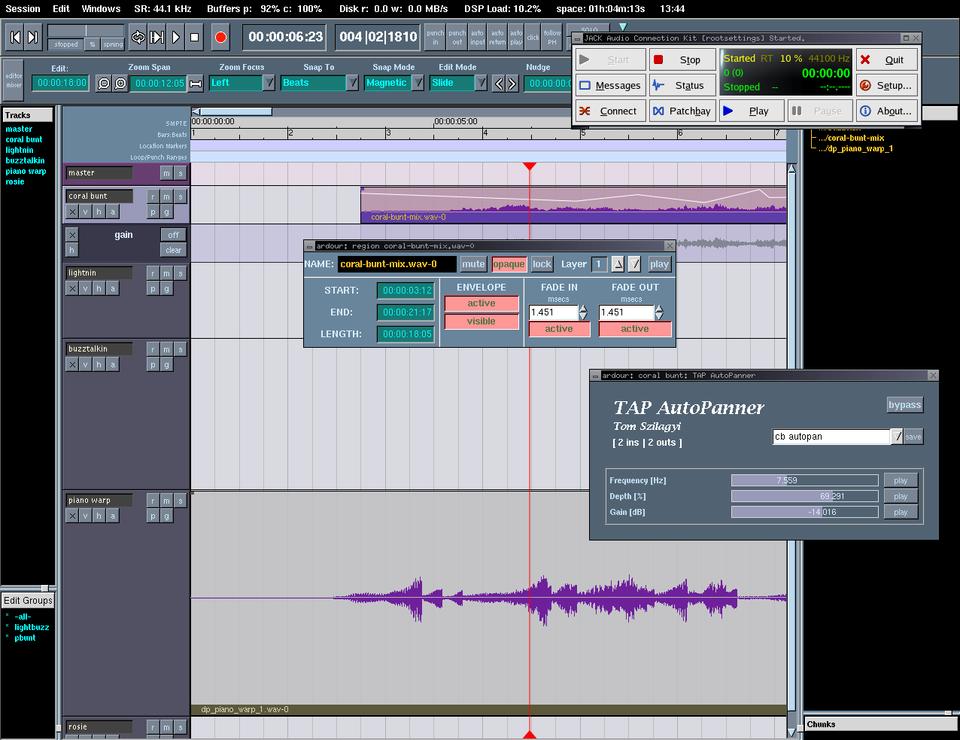The image size is (960, 740).
Task: Toggle the envelope visible button
Action: [481, 322]
